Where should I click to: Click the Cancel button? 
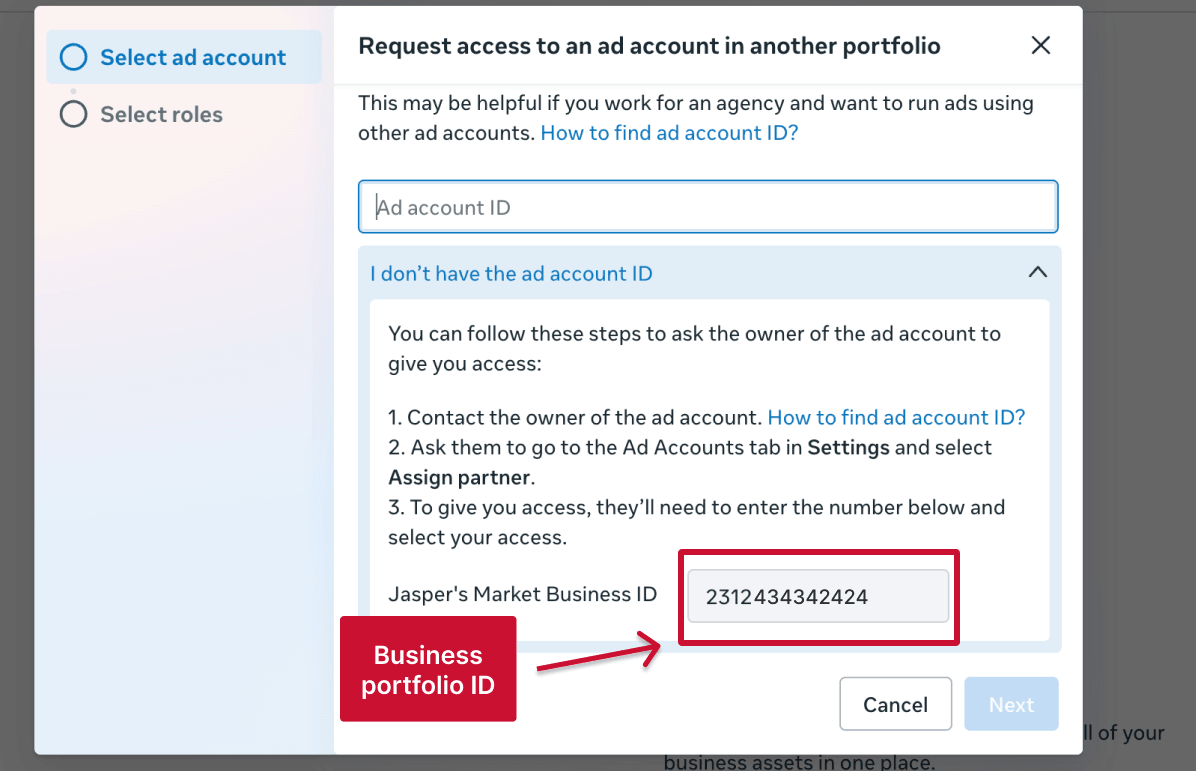(895, 703)
